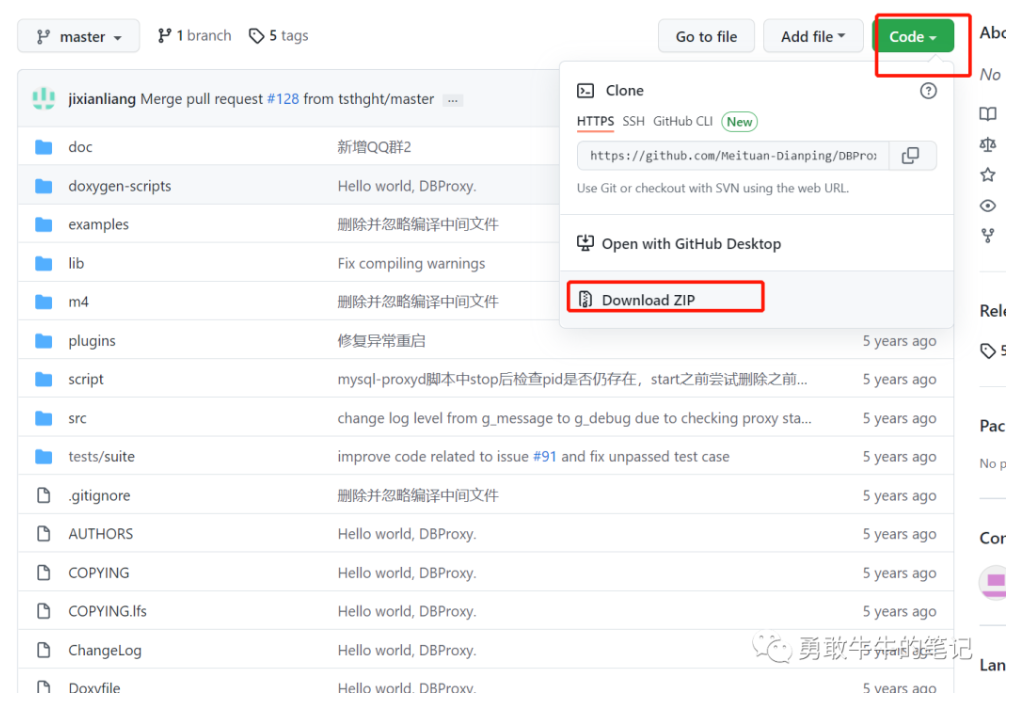
Task: Click the folder icon next to plugins
Action: point(44,341)
